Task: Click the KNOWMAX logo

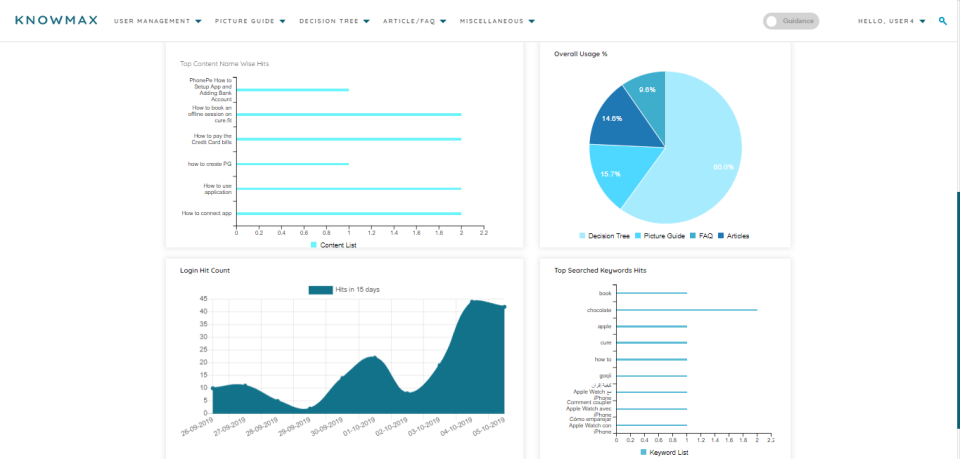Action: point(56,20)
